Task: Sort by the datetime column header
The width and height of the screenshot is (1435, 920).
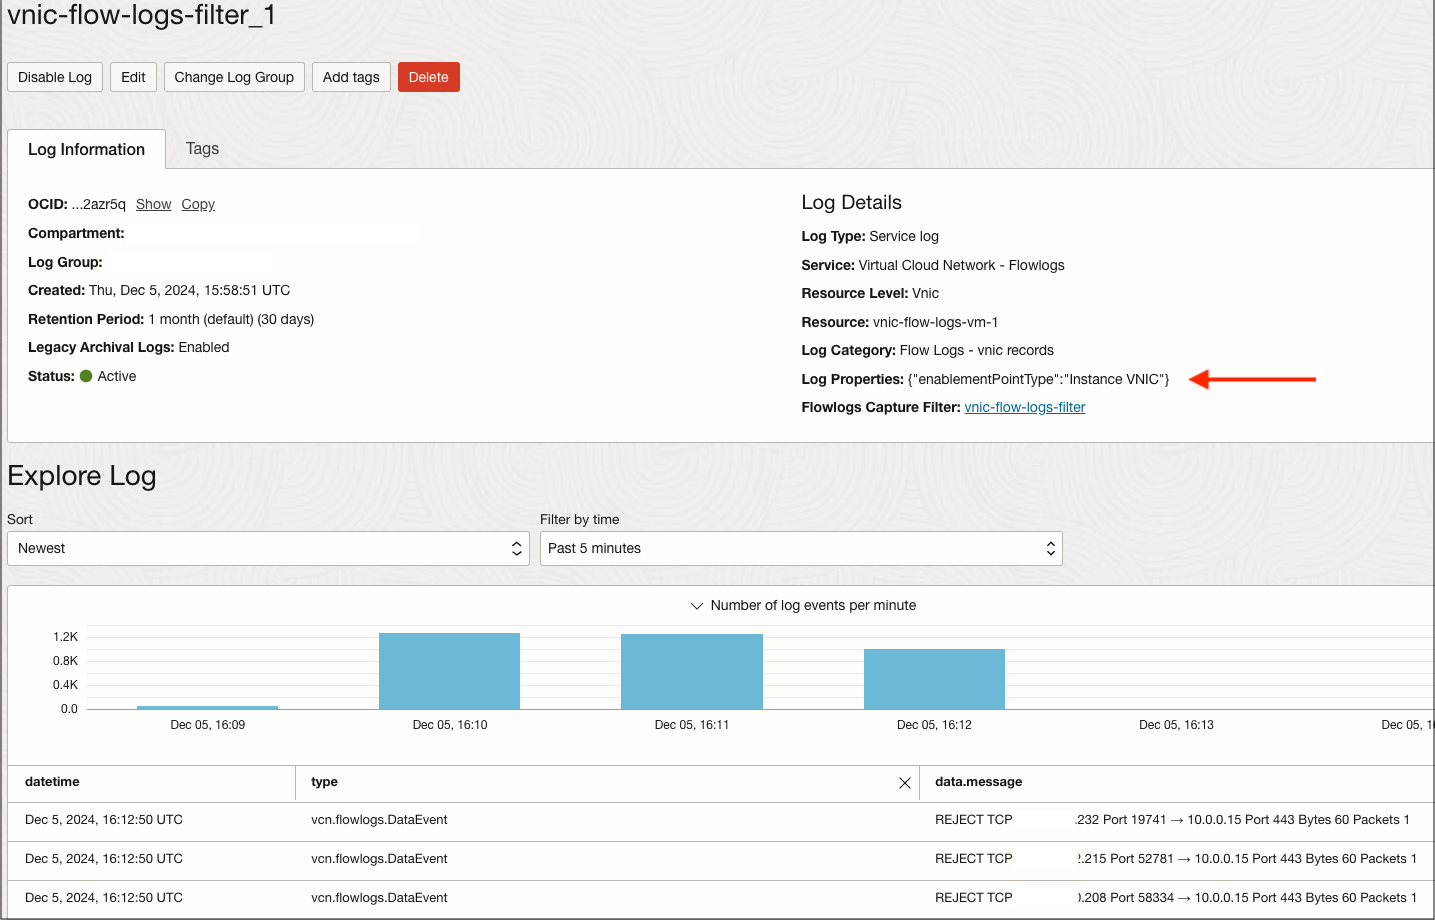Action: click(x=52, y=782)
